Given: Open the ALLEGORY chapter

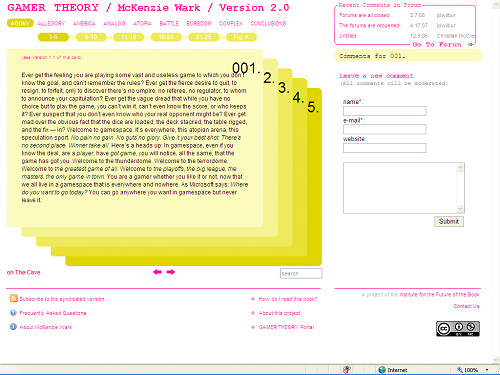Looking at the screenshot, I should pyautogui.click(x=51, y=23).
